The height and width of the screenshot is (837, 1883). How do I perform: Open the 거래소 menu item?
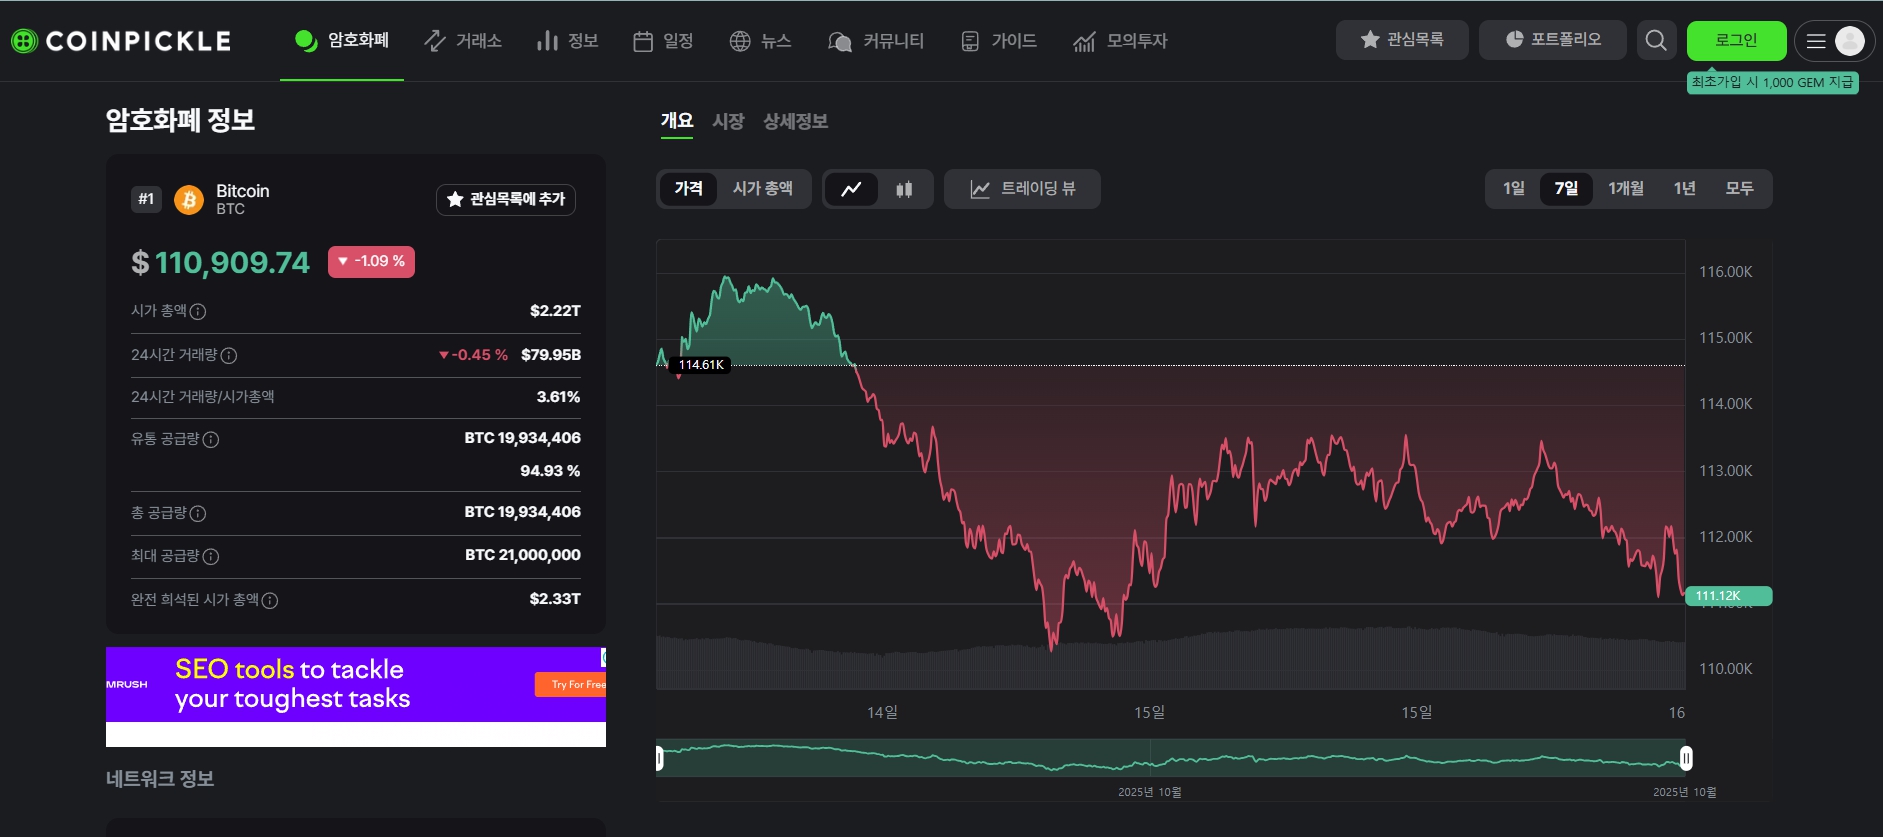click(463, 41)
